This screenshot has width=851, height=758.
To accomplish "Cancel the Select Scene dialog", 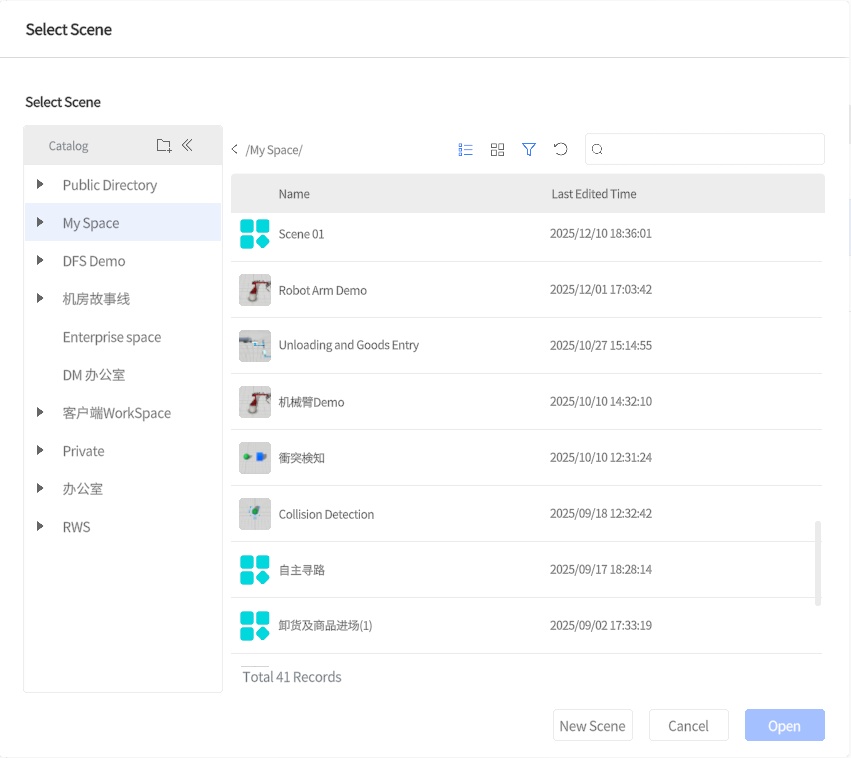I will point(688,725).
